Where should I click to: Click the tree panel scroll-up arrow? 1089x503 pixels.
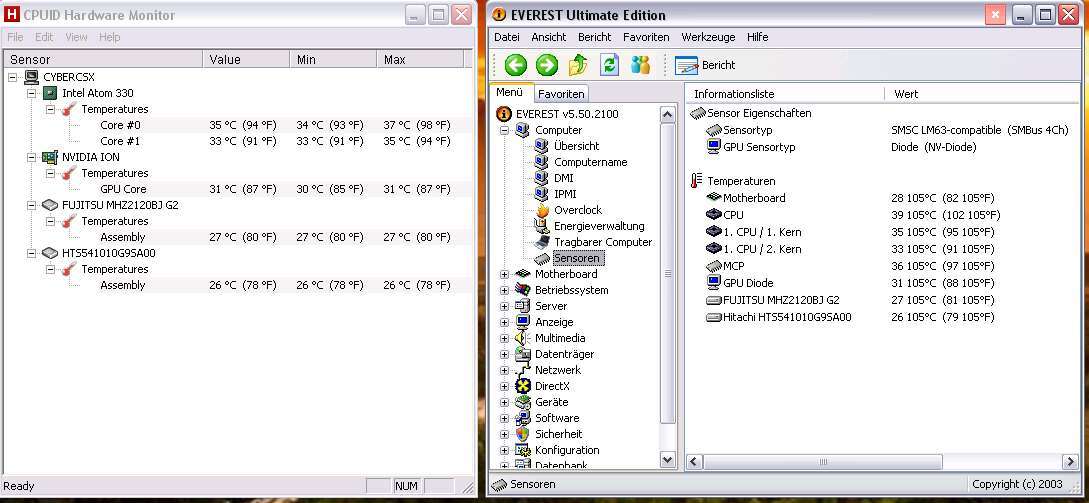[x=667, y=115]
